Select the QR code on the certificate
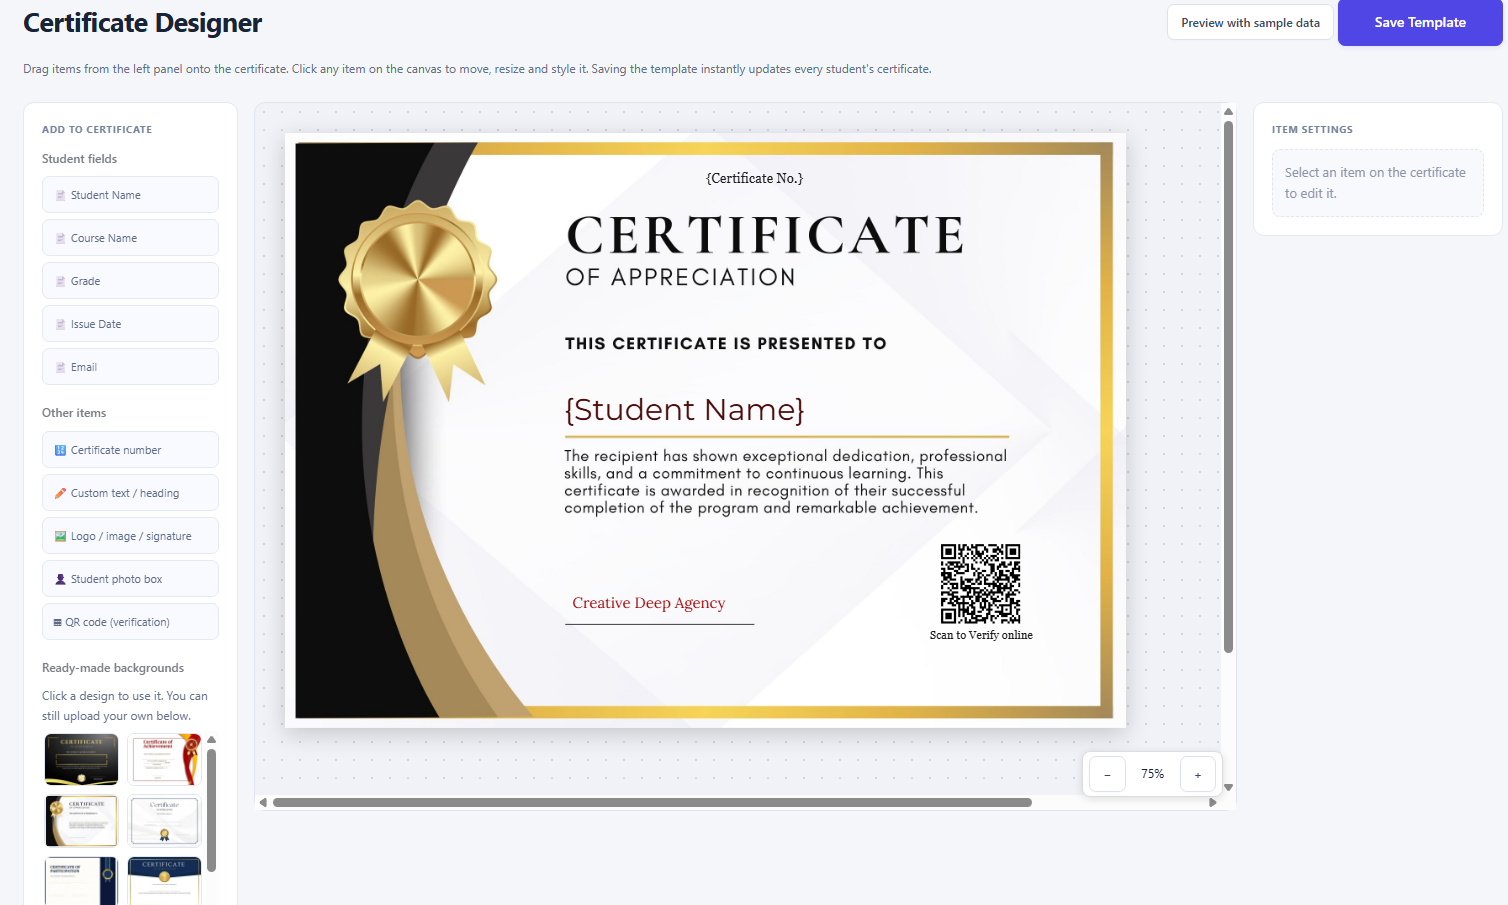This screenshot has width=1508, height=905. (x=980, y=584)
